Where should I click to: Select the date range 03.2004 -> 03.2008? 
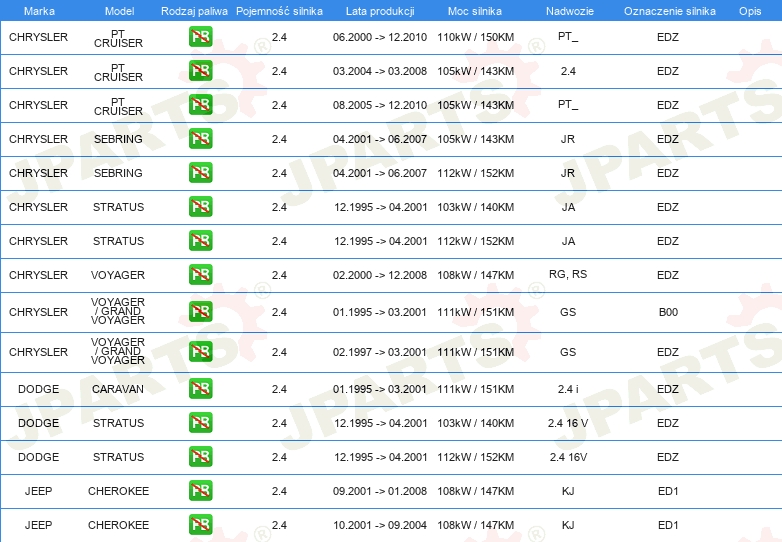380,71
